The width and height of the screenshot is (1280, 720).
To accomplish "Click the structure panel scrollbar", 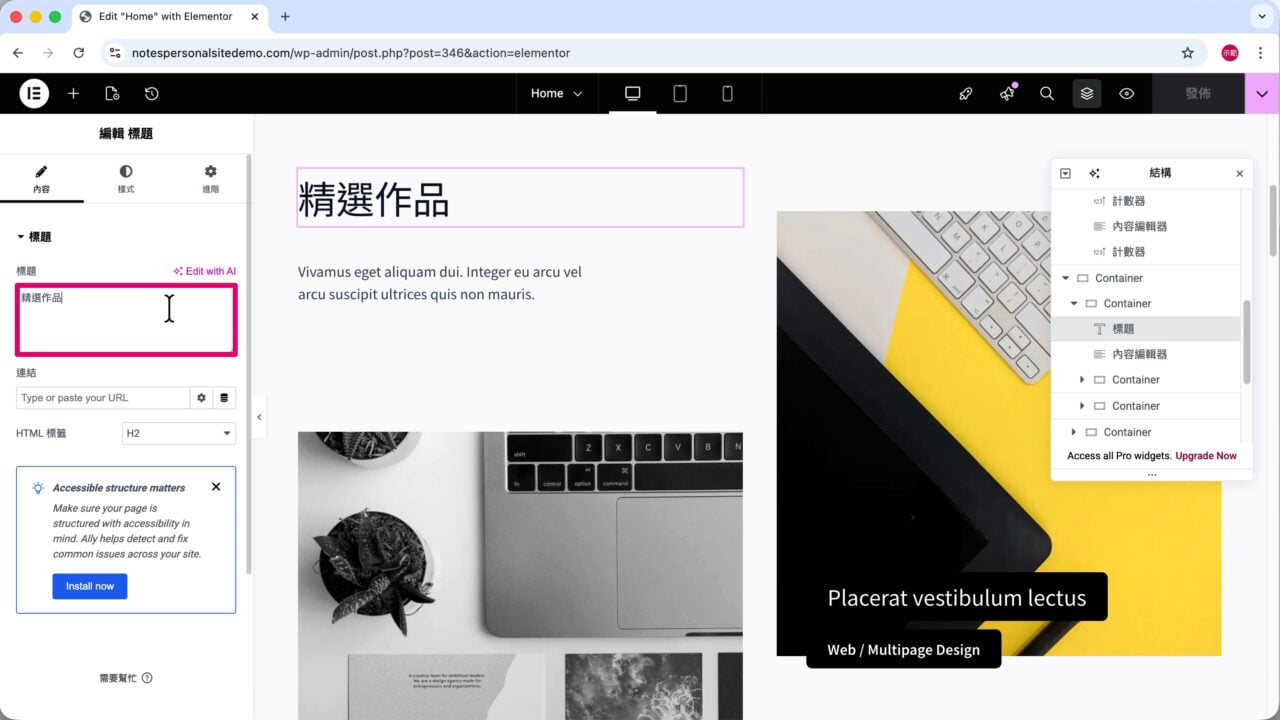I will (x=1247, y=341).
